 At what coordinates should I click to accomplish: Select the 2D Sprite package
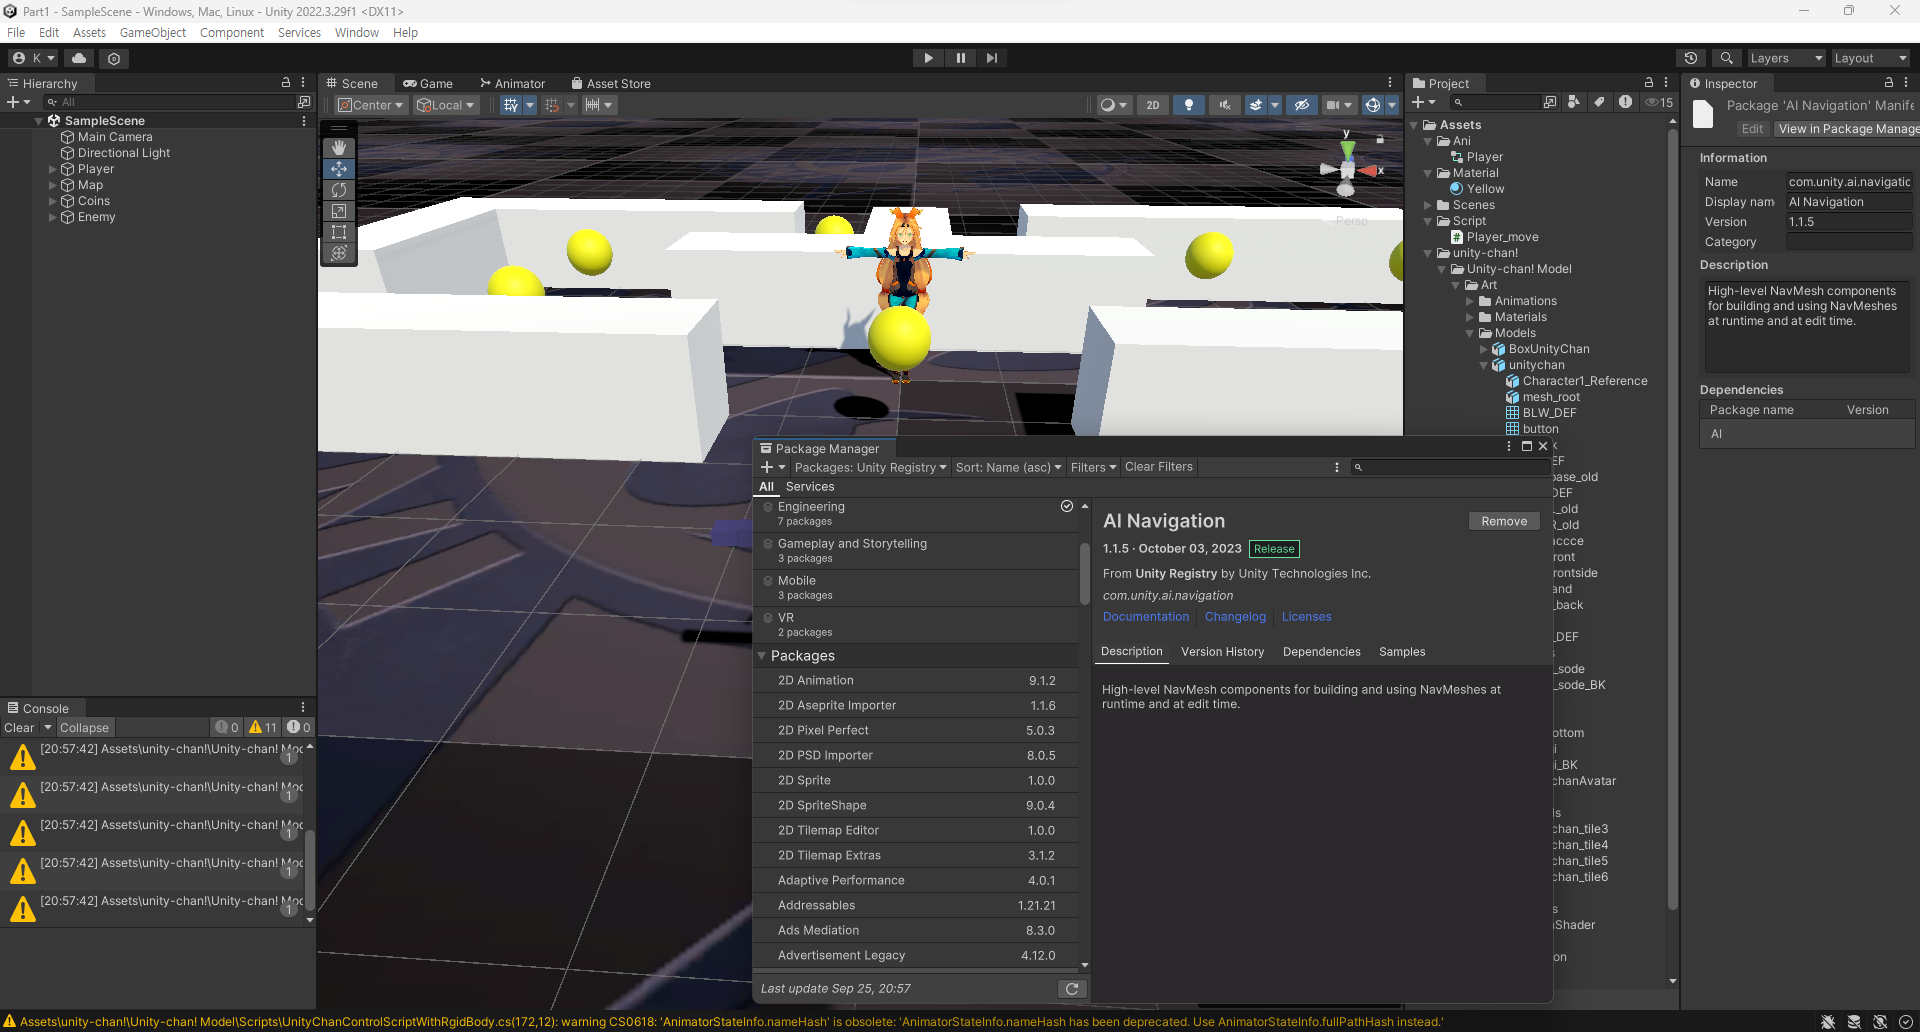pyautogui.click(x=916, y=781)
